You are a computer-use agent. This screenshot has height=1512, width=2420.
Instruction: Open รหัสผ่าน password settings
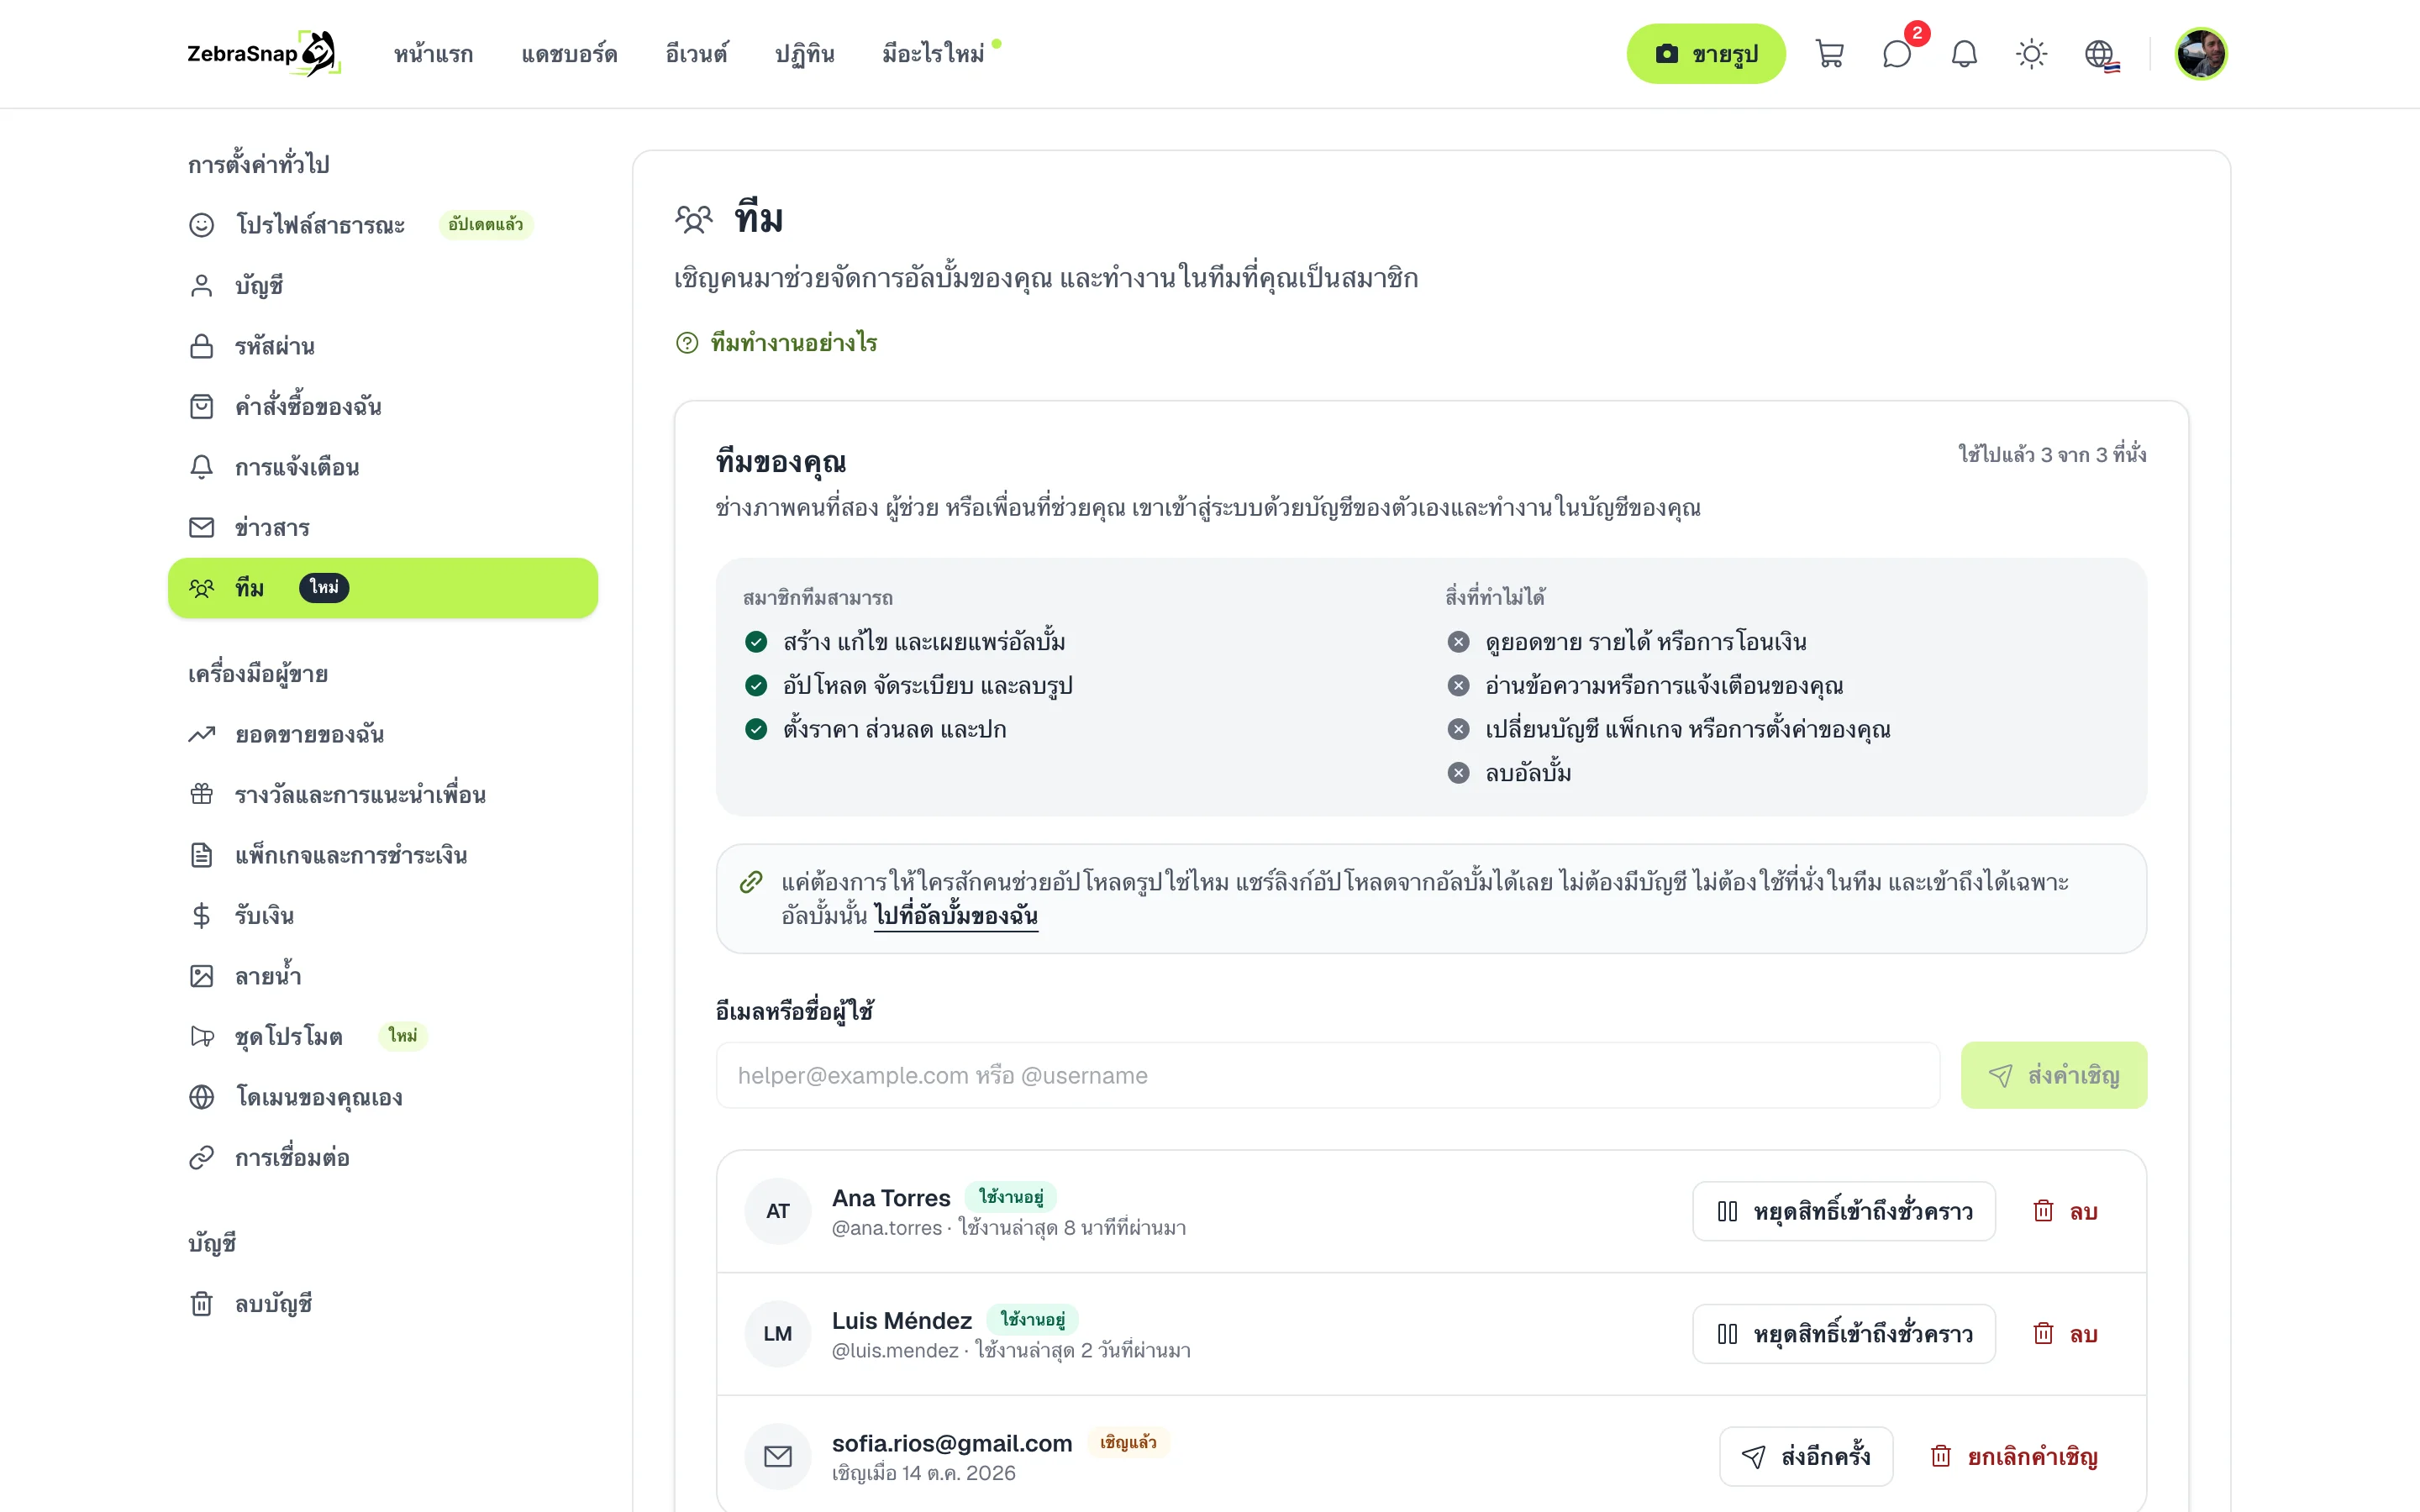pyautogui.click(x=383, y=346)
